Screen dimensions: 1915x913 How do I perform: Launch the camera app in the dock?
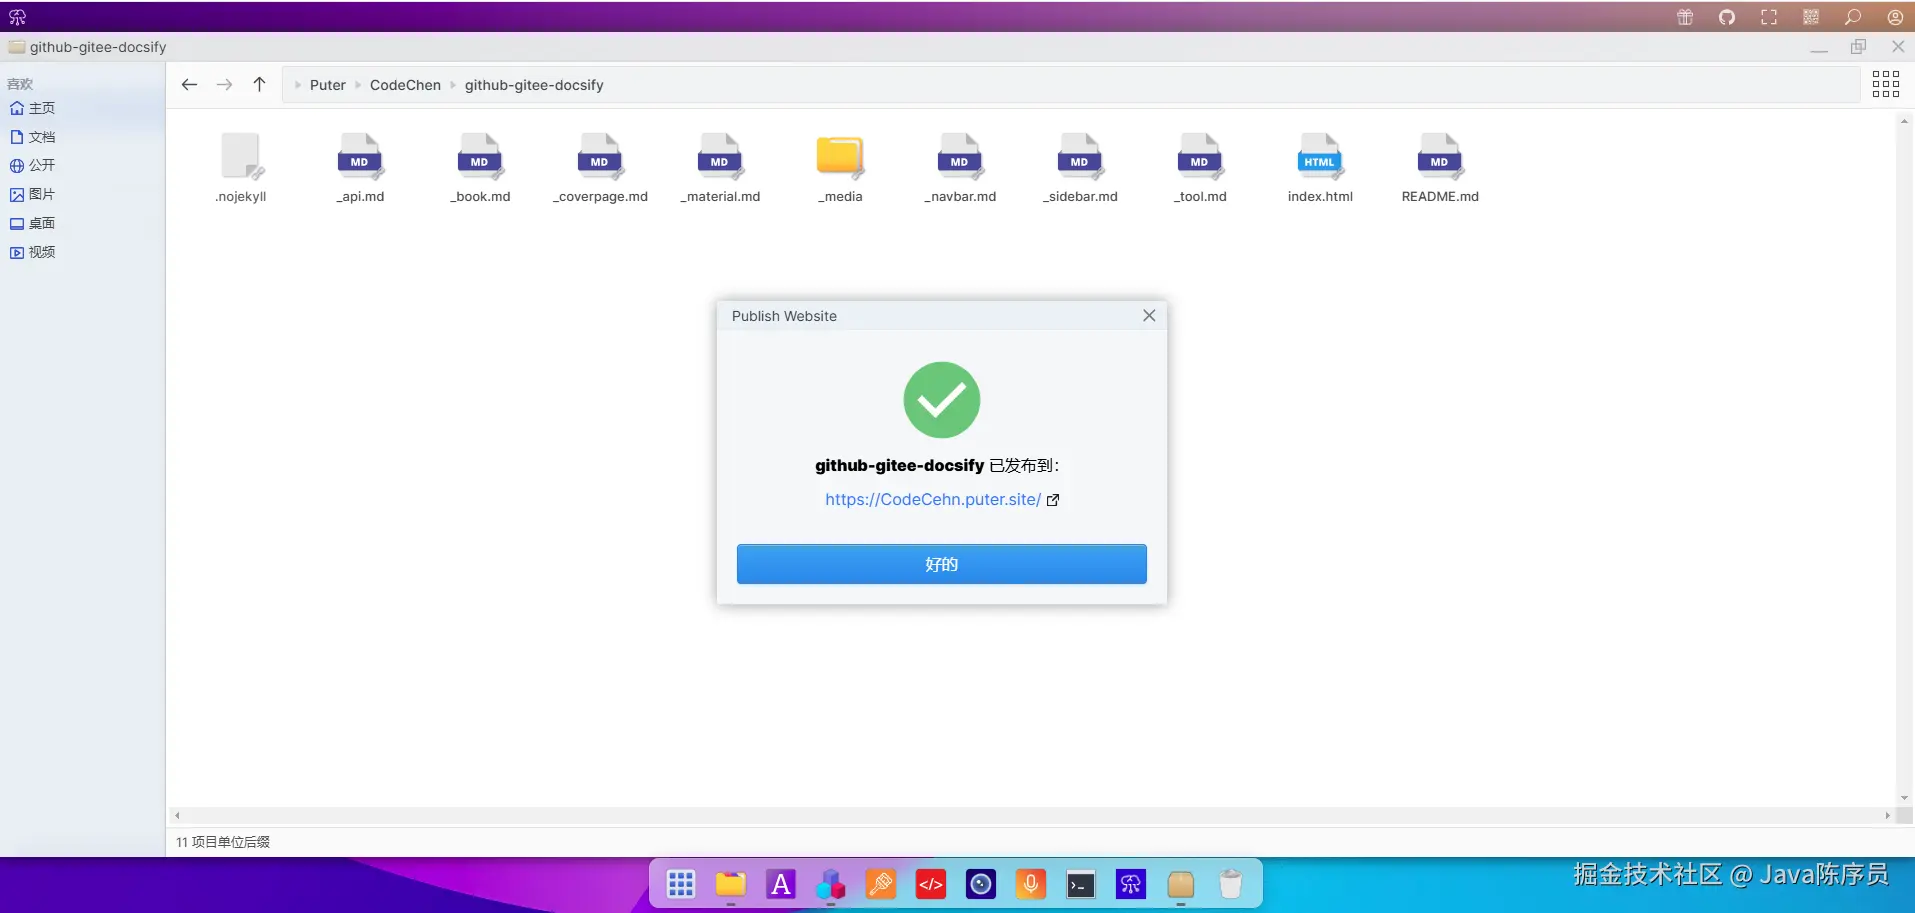pos(981,884)
